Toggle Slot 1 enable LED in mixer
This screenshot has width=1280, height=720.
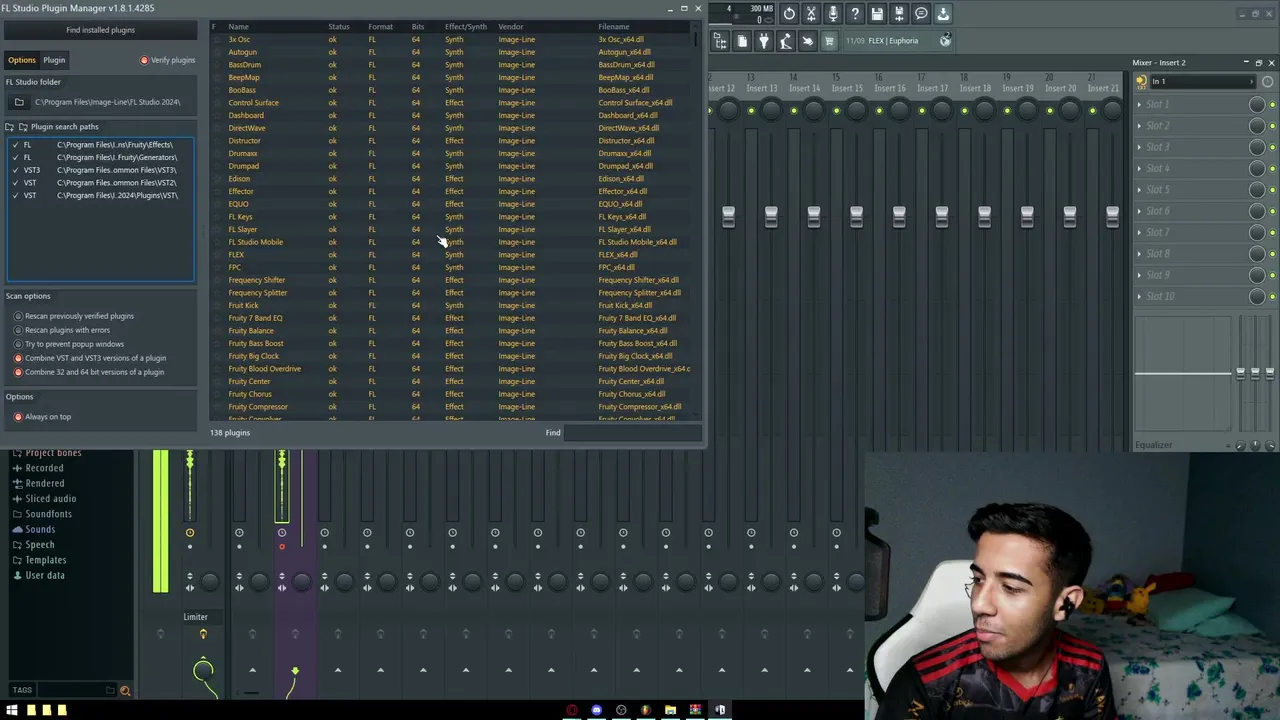(x=1272, y=105)
